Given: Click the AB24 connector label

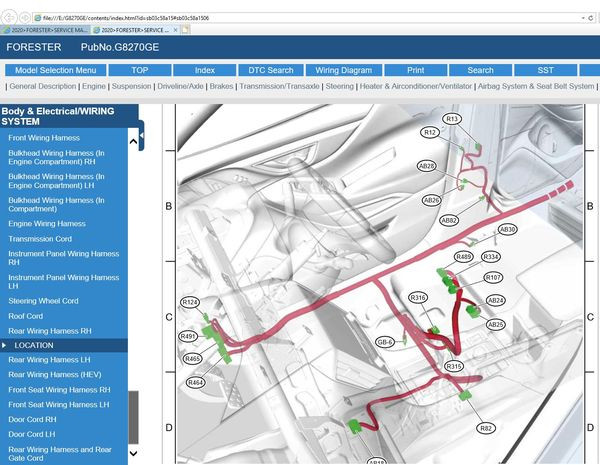Looking at the screenshot, I should [495, 300].
